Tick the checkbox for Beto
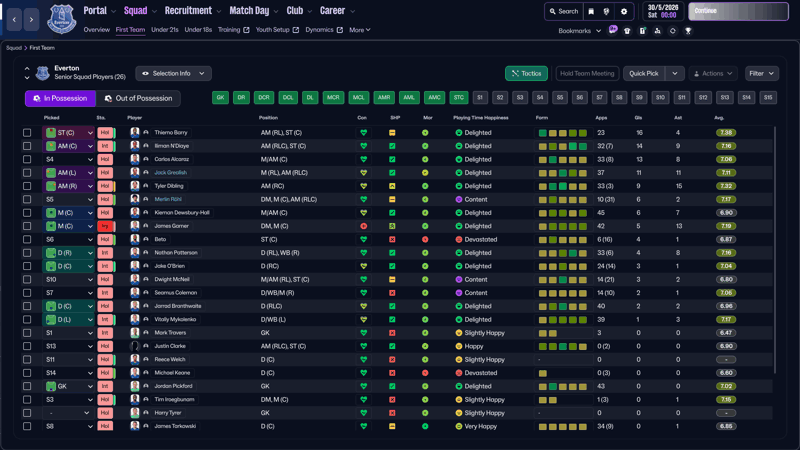 click(x=27, y=239)
